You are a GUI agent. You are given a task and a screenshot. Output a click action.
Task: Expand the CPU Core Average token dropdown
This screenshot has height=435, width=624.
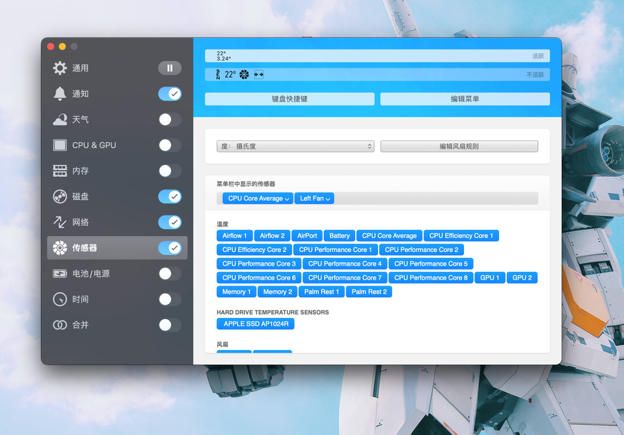tap(257, 198)
